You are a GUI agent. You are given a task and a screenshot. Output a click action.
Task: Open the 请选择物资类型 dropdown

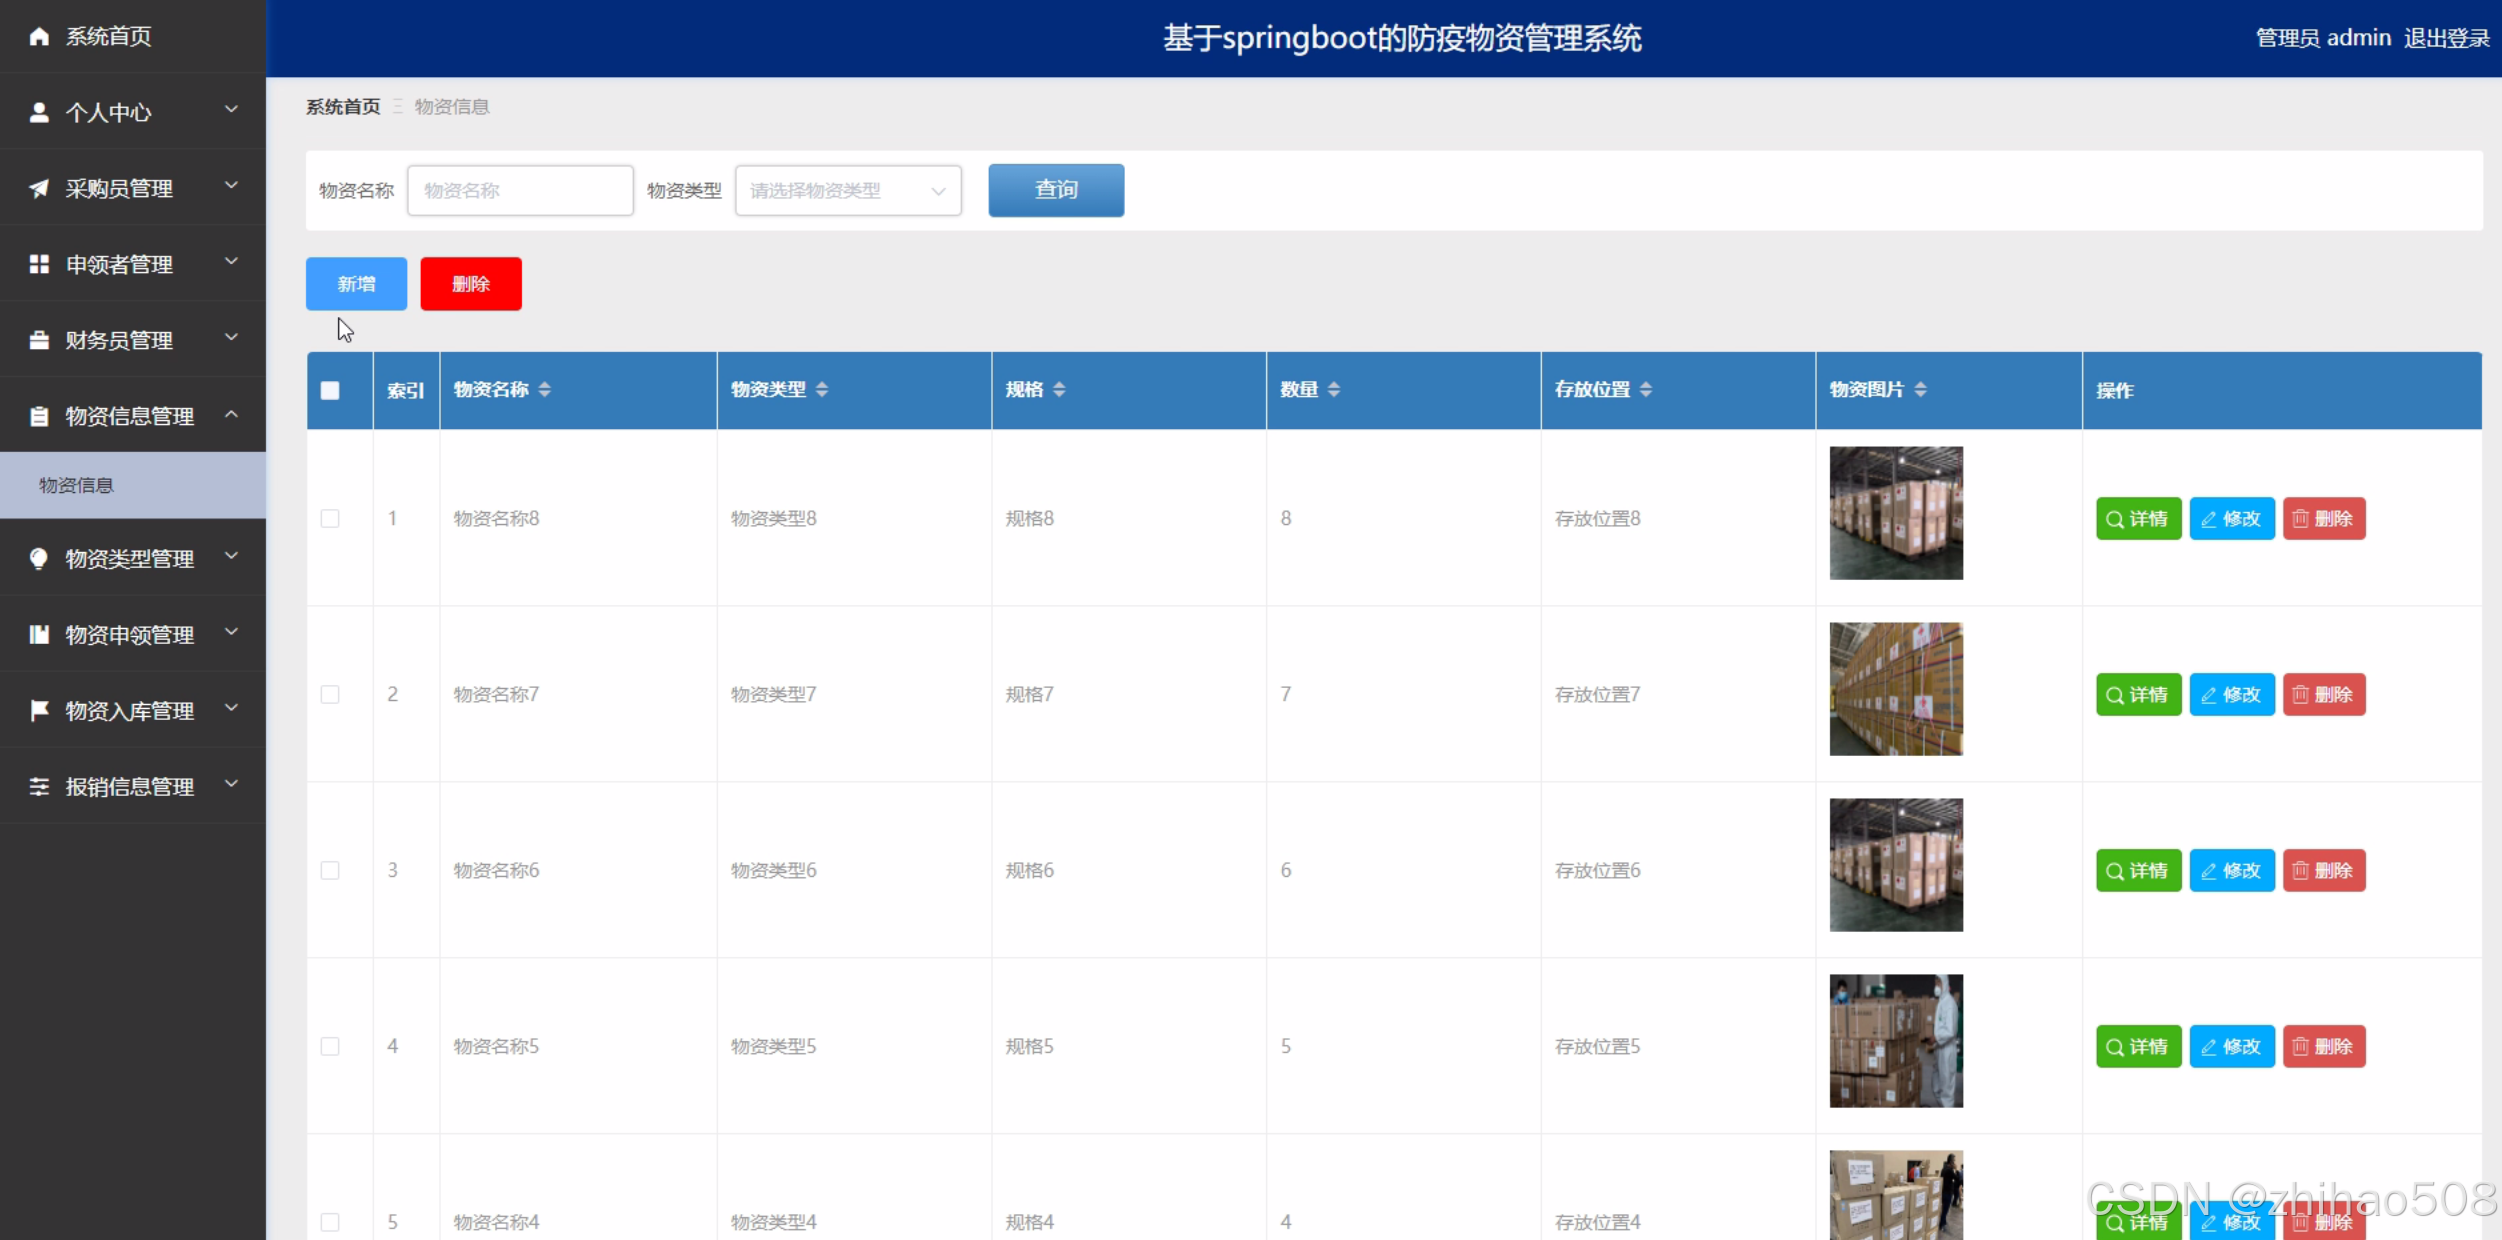click(x=847, y=191)
